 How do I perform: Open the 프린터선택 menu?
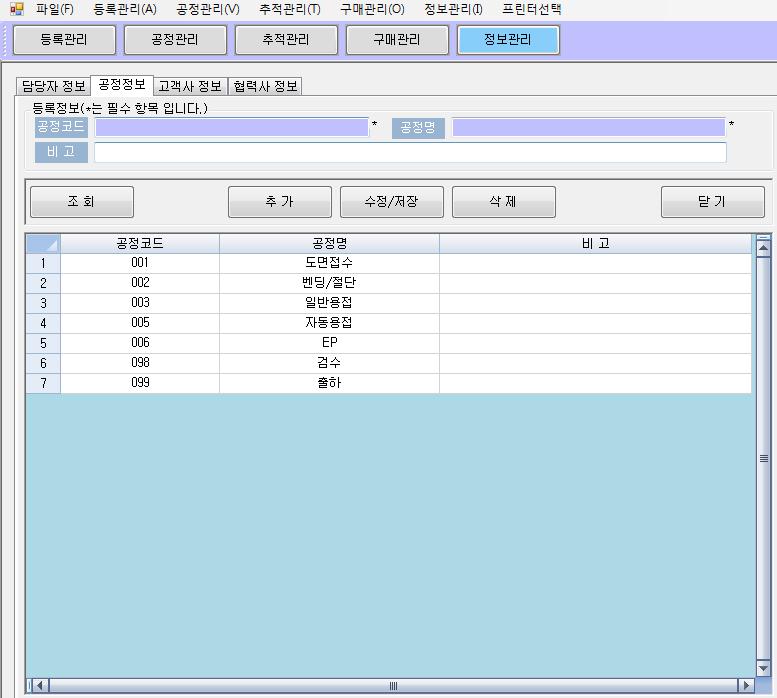point(531,9)
